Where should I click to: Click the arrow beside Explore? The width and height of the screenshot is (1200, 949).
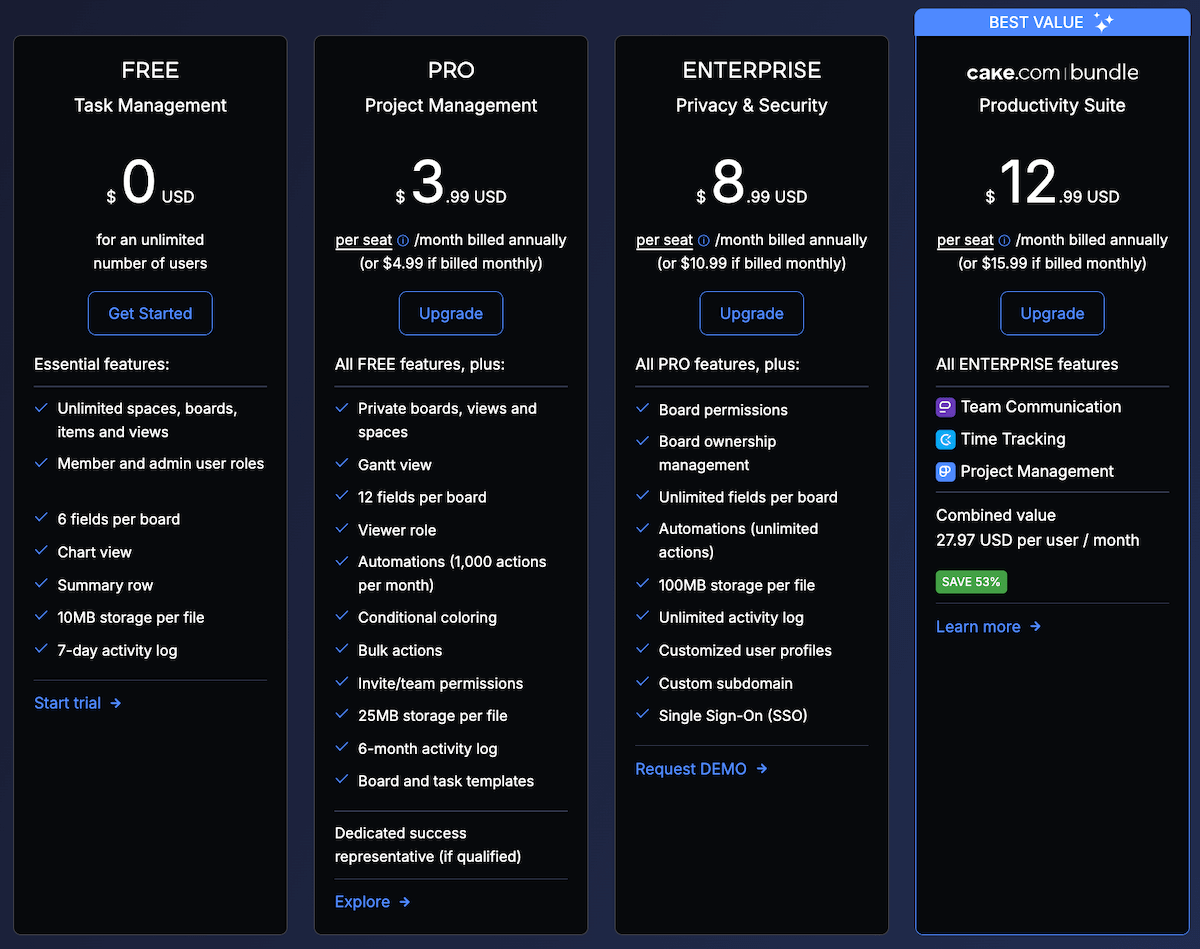click(x=405, y=902)
